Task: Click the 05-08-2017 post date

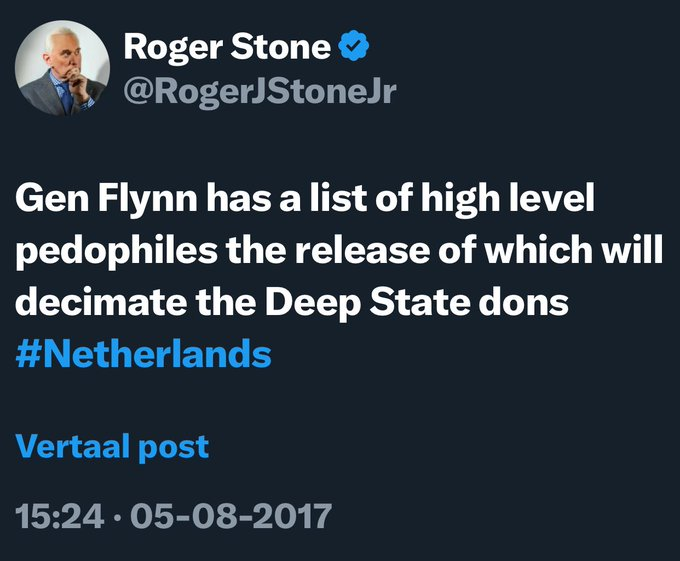Action: (x=230, y=516)
